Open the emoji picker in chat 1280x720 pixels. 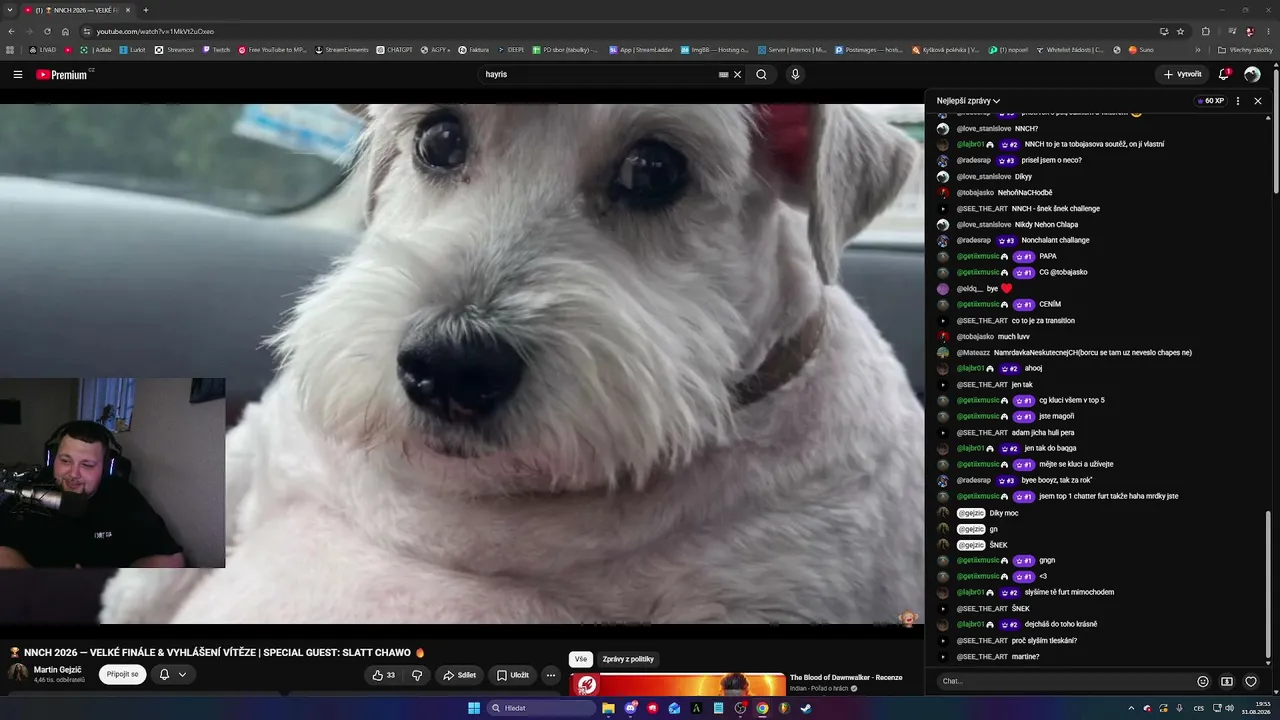pos(1203,682)
